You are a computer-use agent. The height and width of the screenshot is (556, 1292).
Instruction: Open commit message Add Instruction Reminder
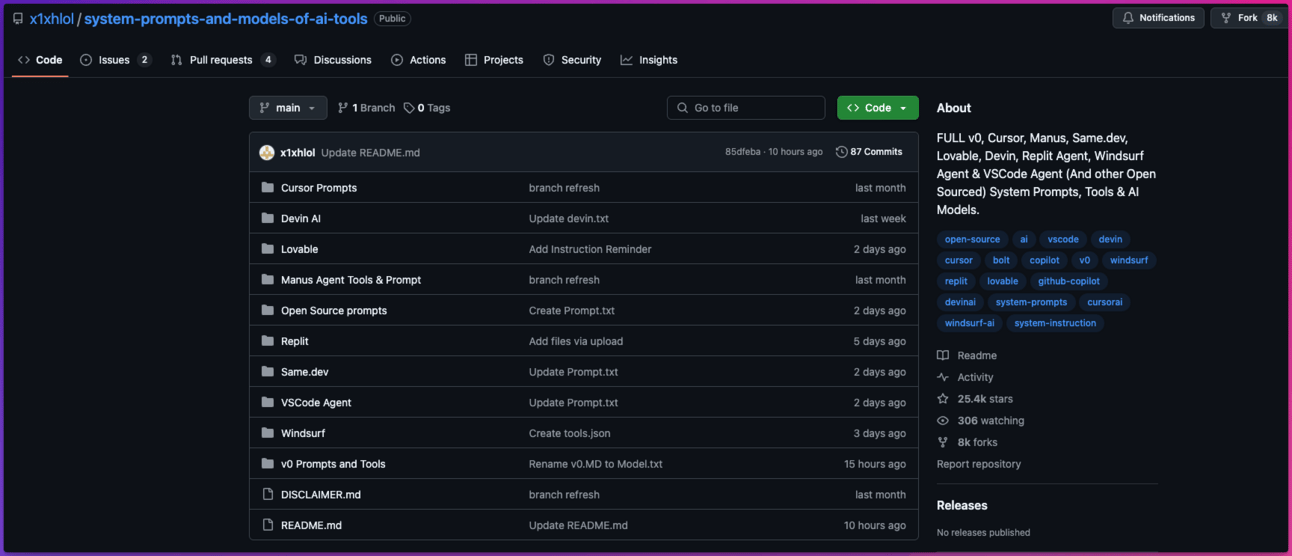[590, 249]
